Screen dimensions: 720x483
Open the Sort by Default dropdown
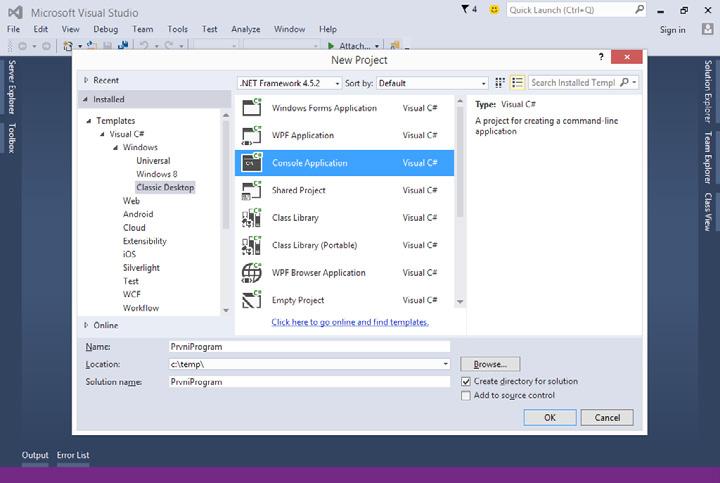click(x=432, y=83)
